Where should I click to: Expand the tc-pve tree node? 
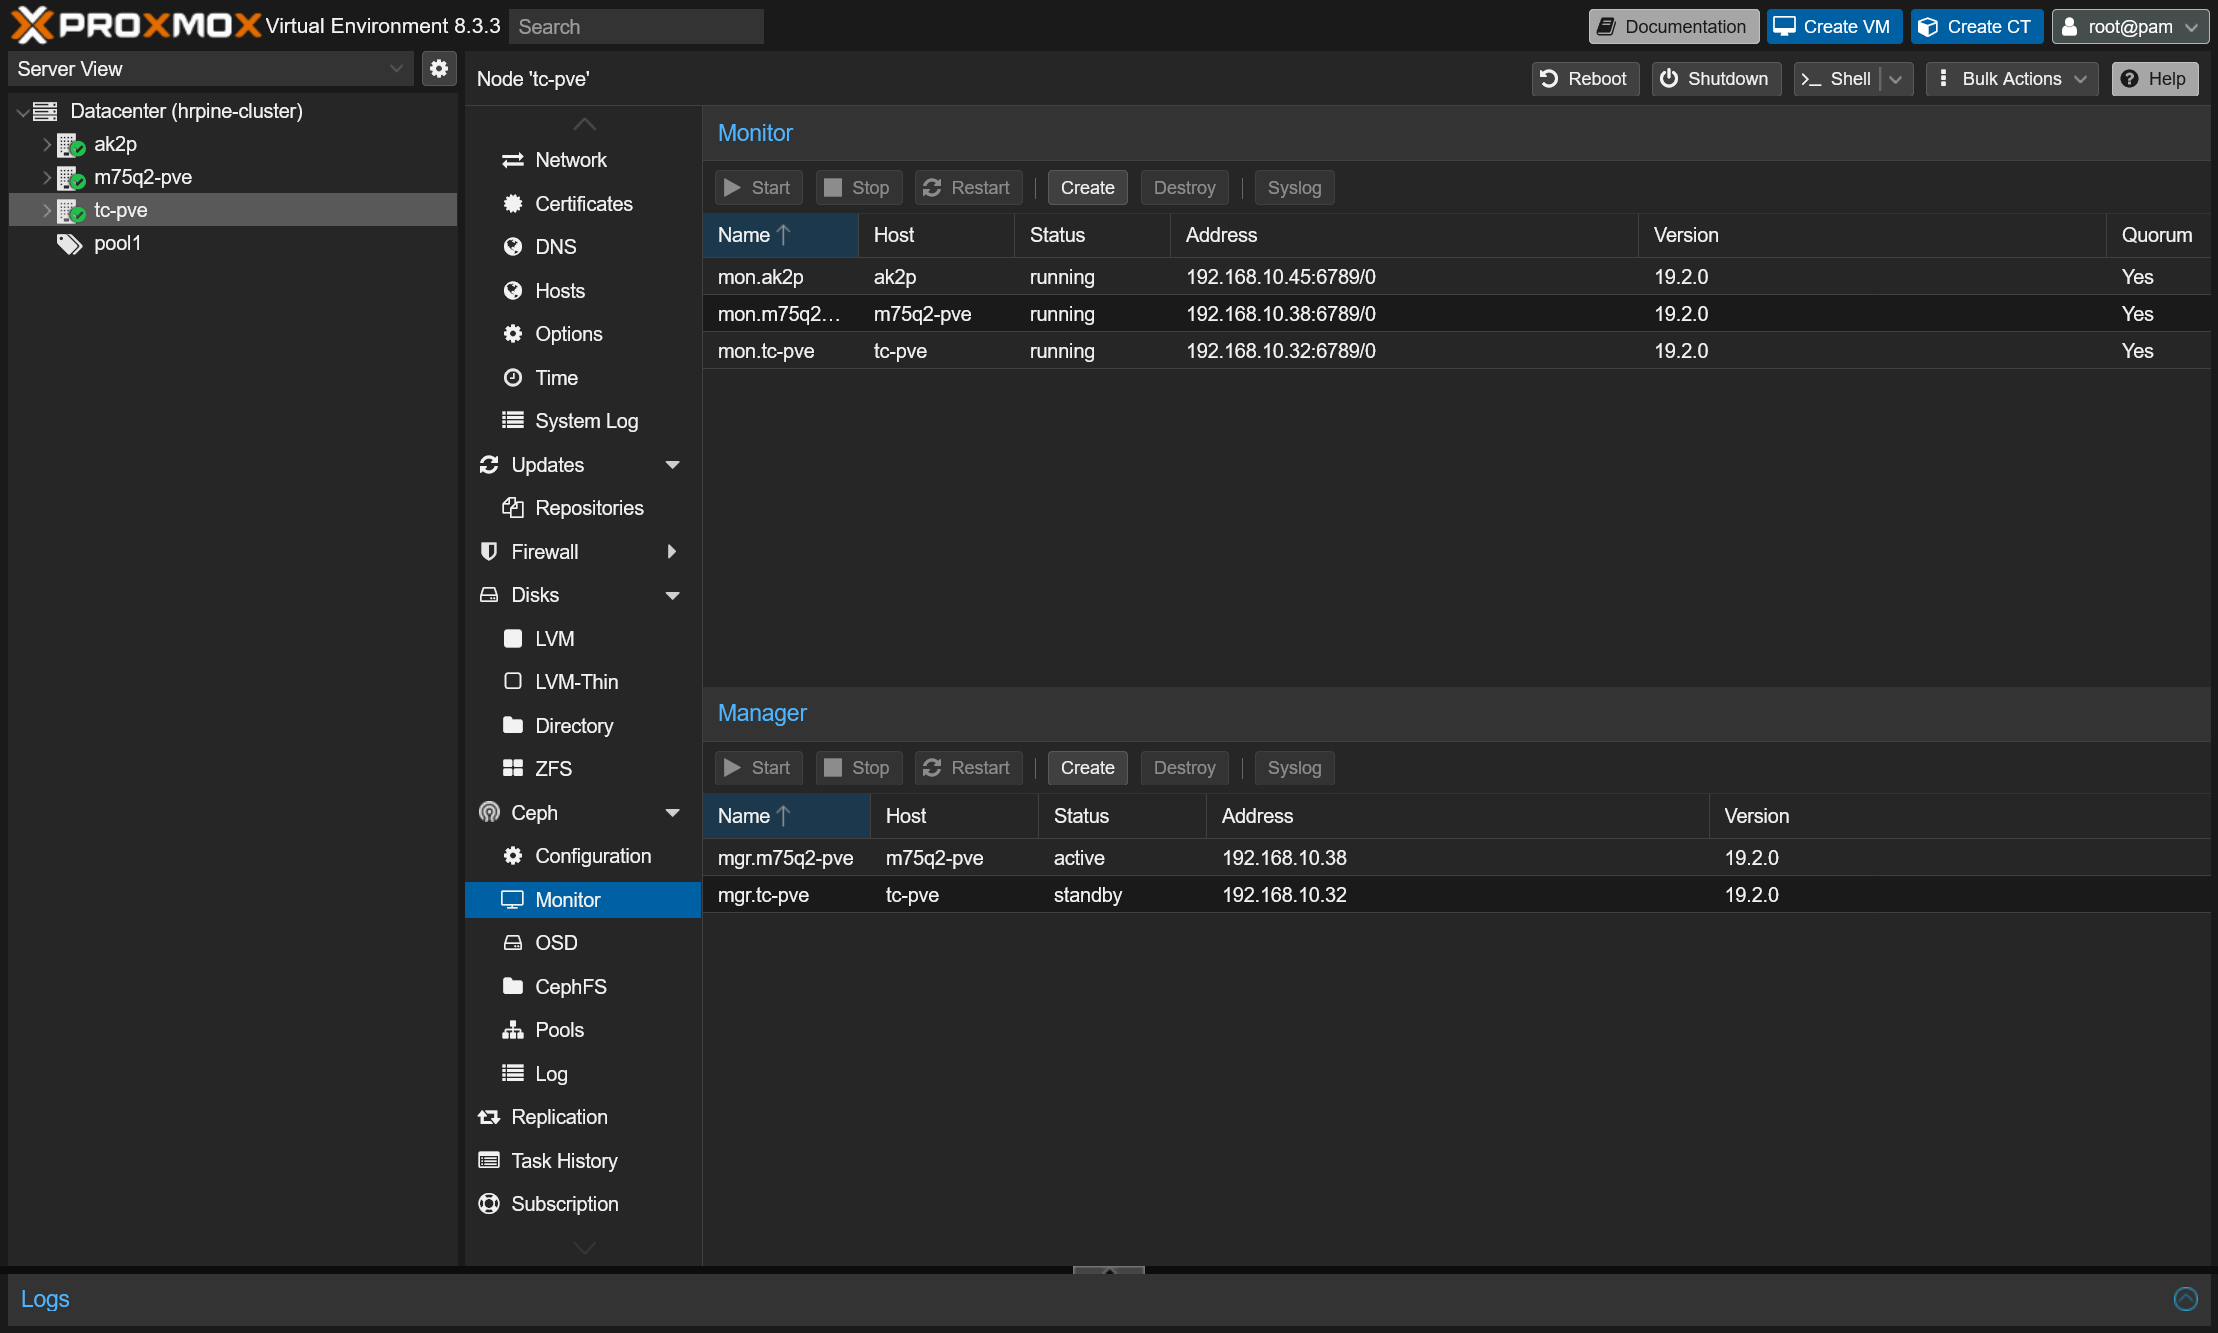click(46, 211)
